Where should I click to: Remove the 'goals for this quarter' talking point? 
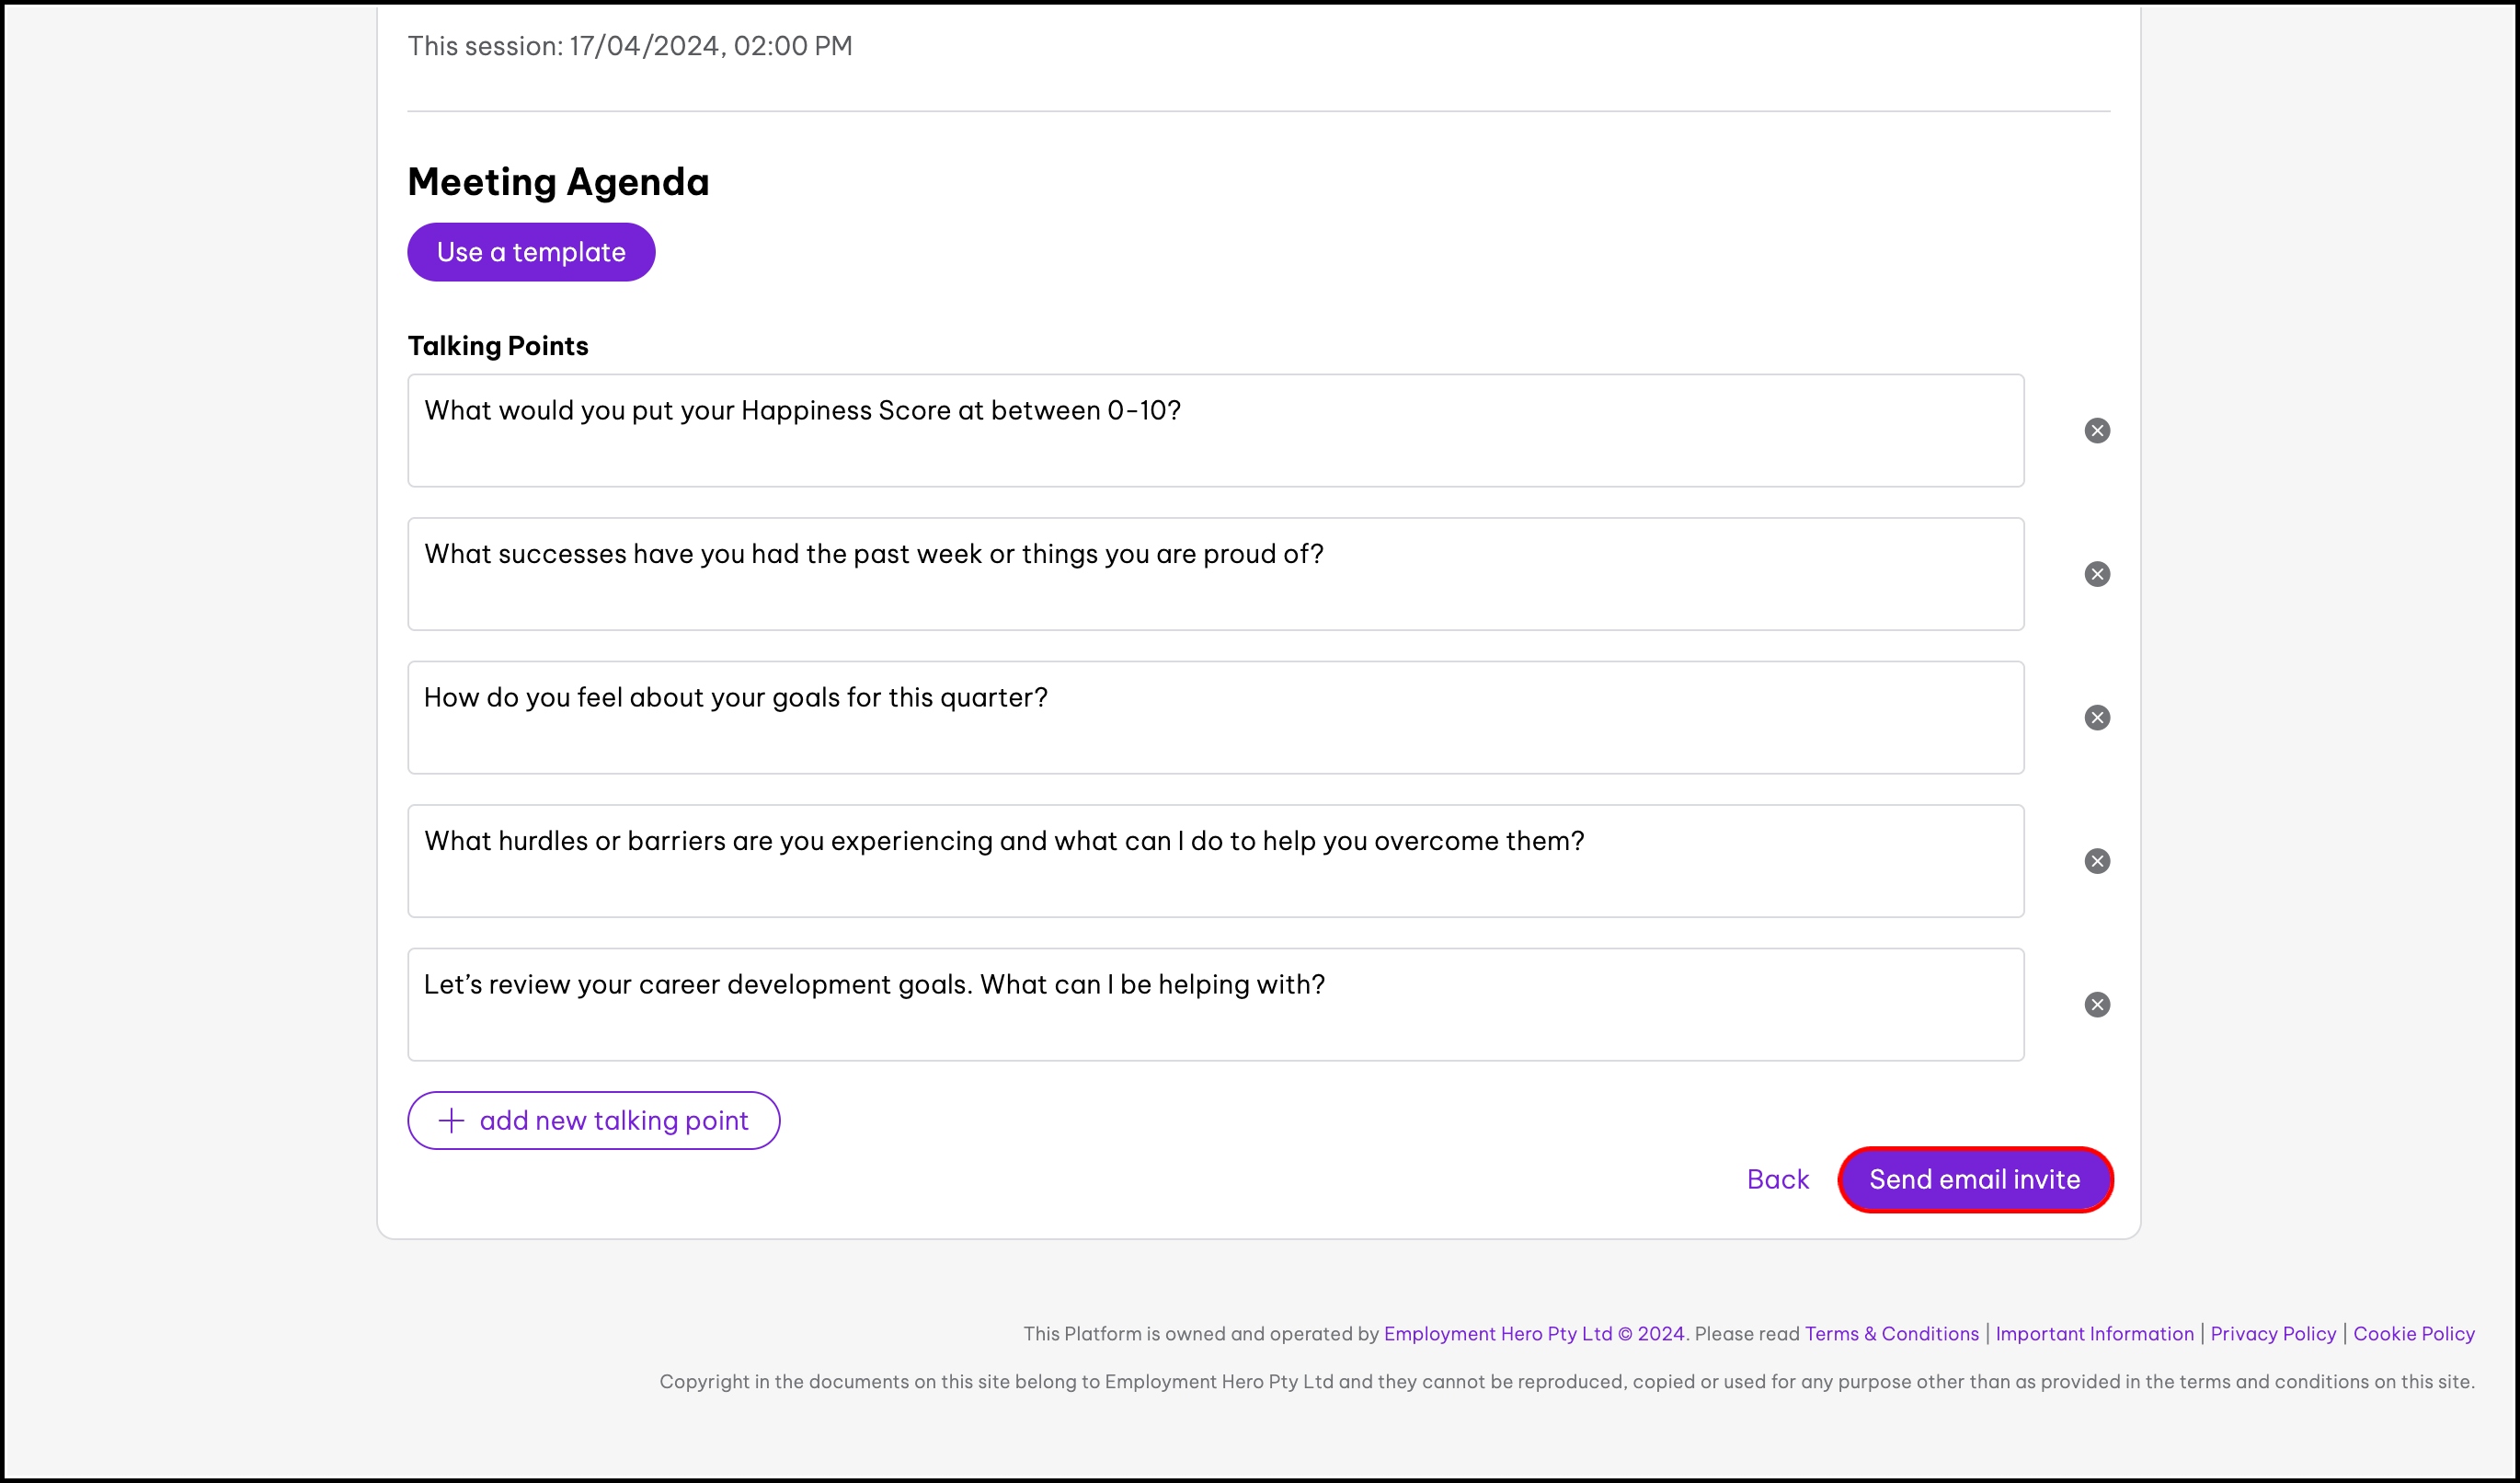pos(2097,718)
